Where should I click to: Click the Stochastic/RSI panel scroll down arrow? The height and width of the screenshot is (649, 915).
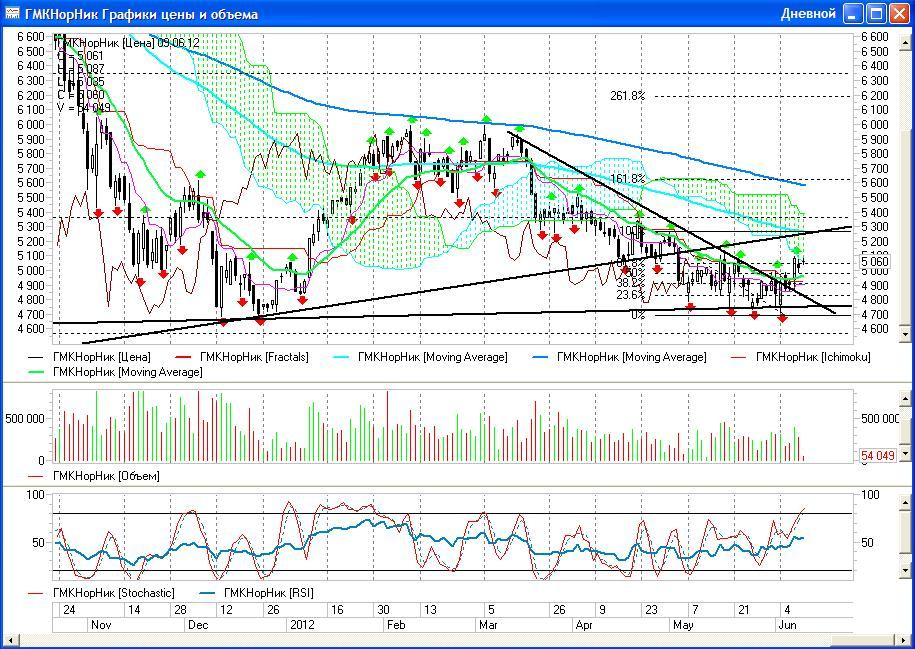pos(906,570)
